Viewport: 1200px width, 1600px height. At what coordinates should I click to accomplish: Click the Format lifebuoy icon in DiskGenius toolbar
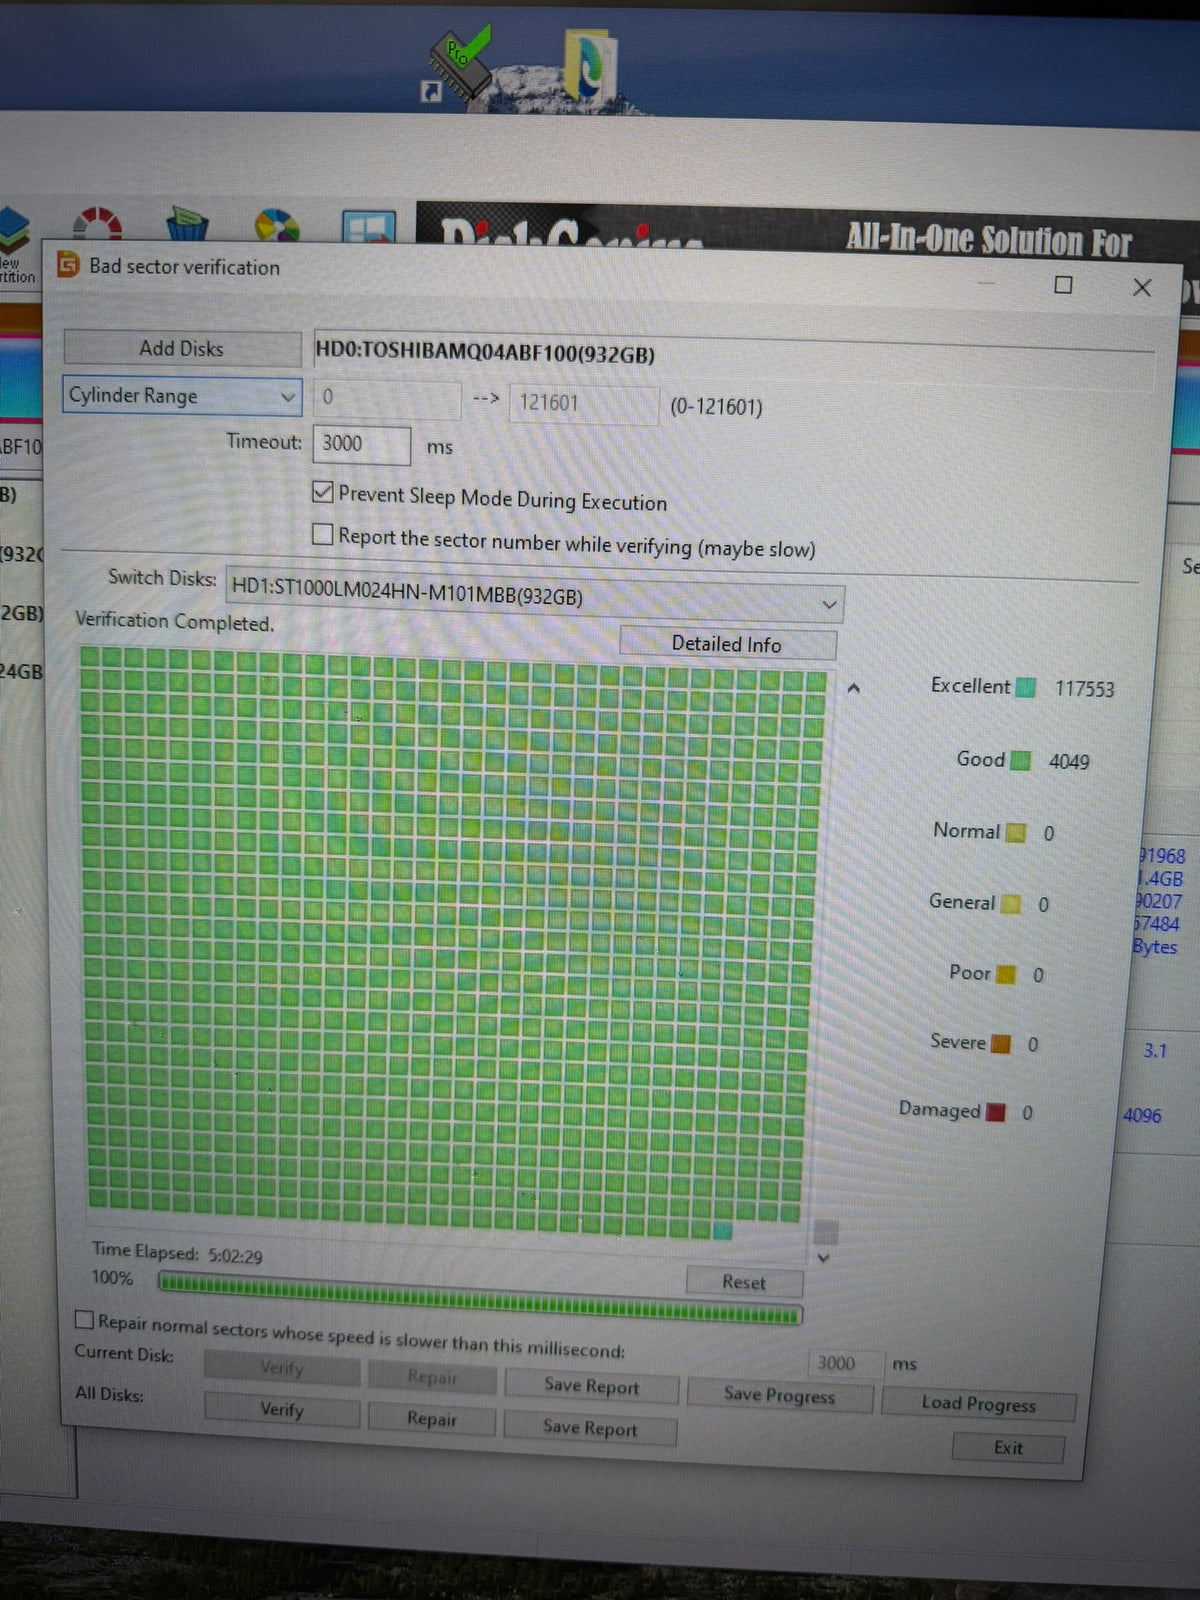pos(97,223)
